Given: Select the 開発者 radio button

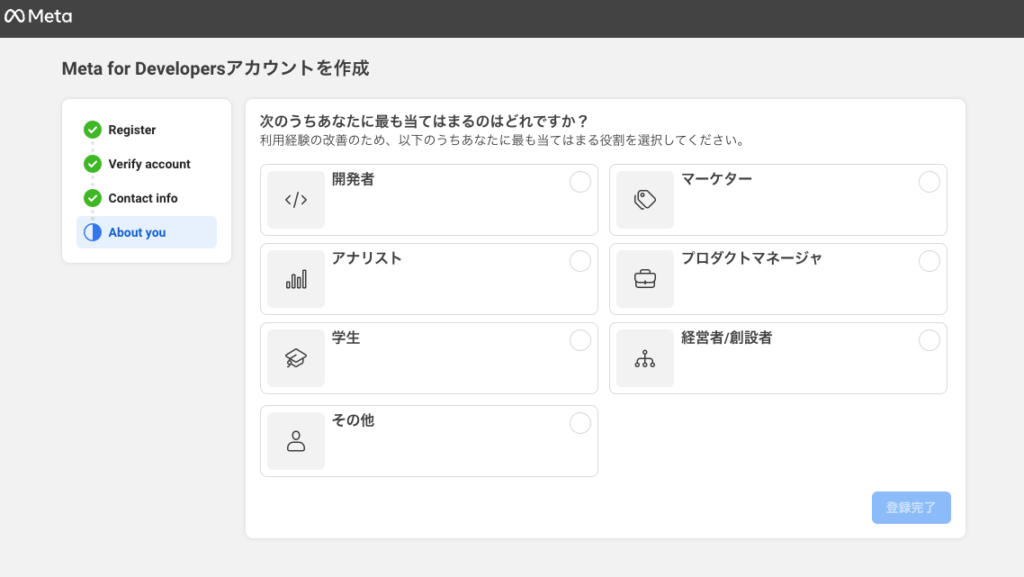Looking at the screenshot, I should pos(580,182).
